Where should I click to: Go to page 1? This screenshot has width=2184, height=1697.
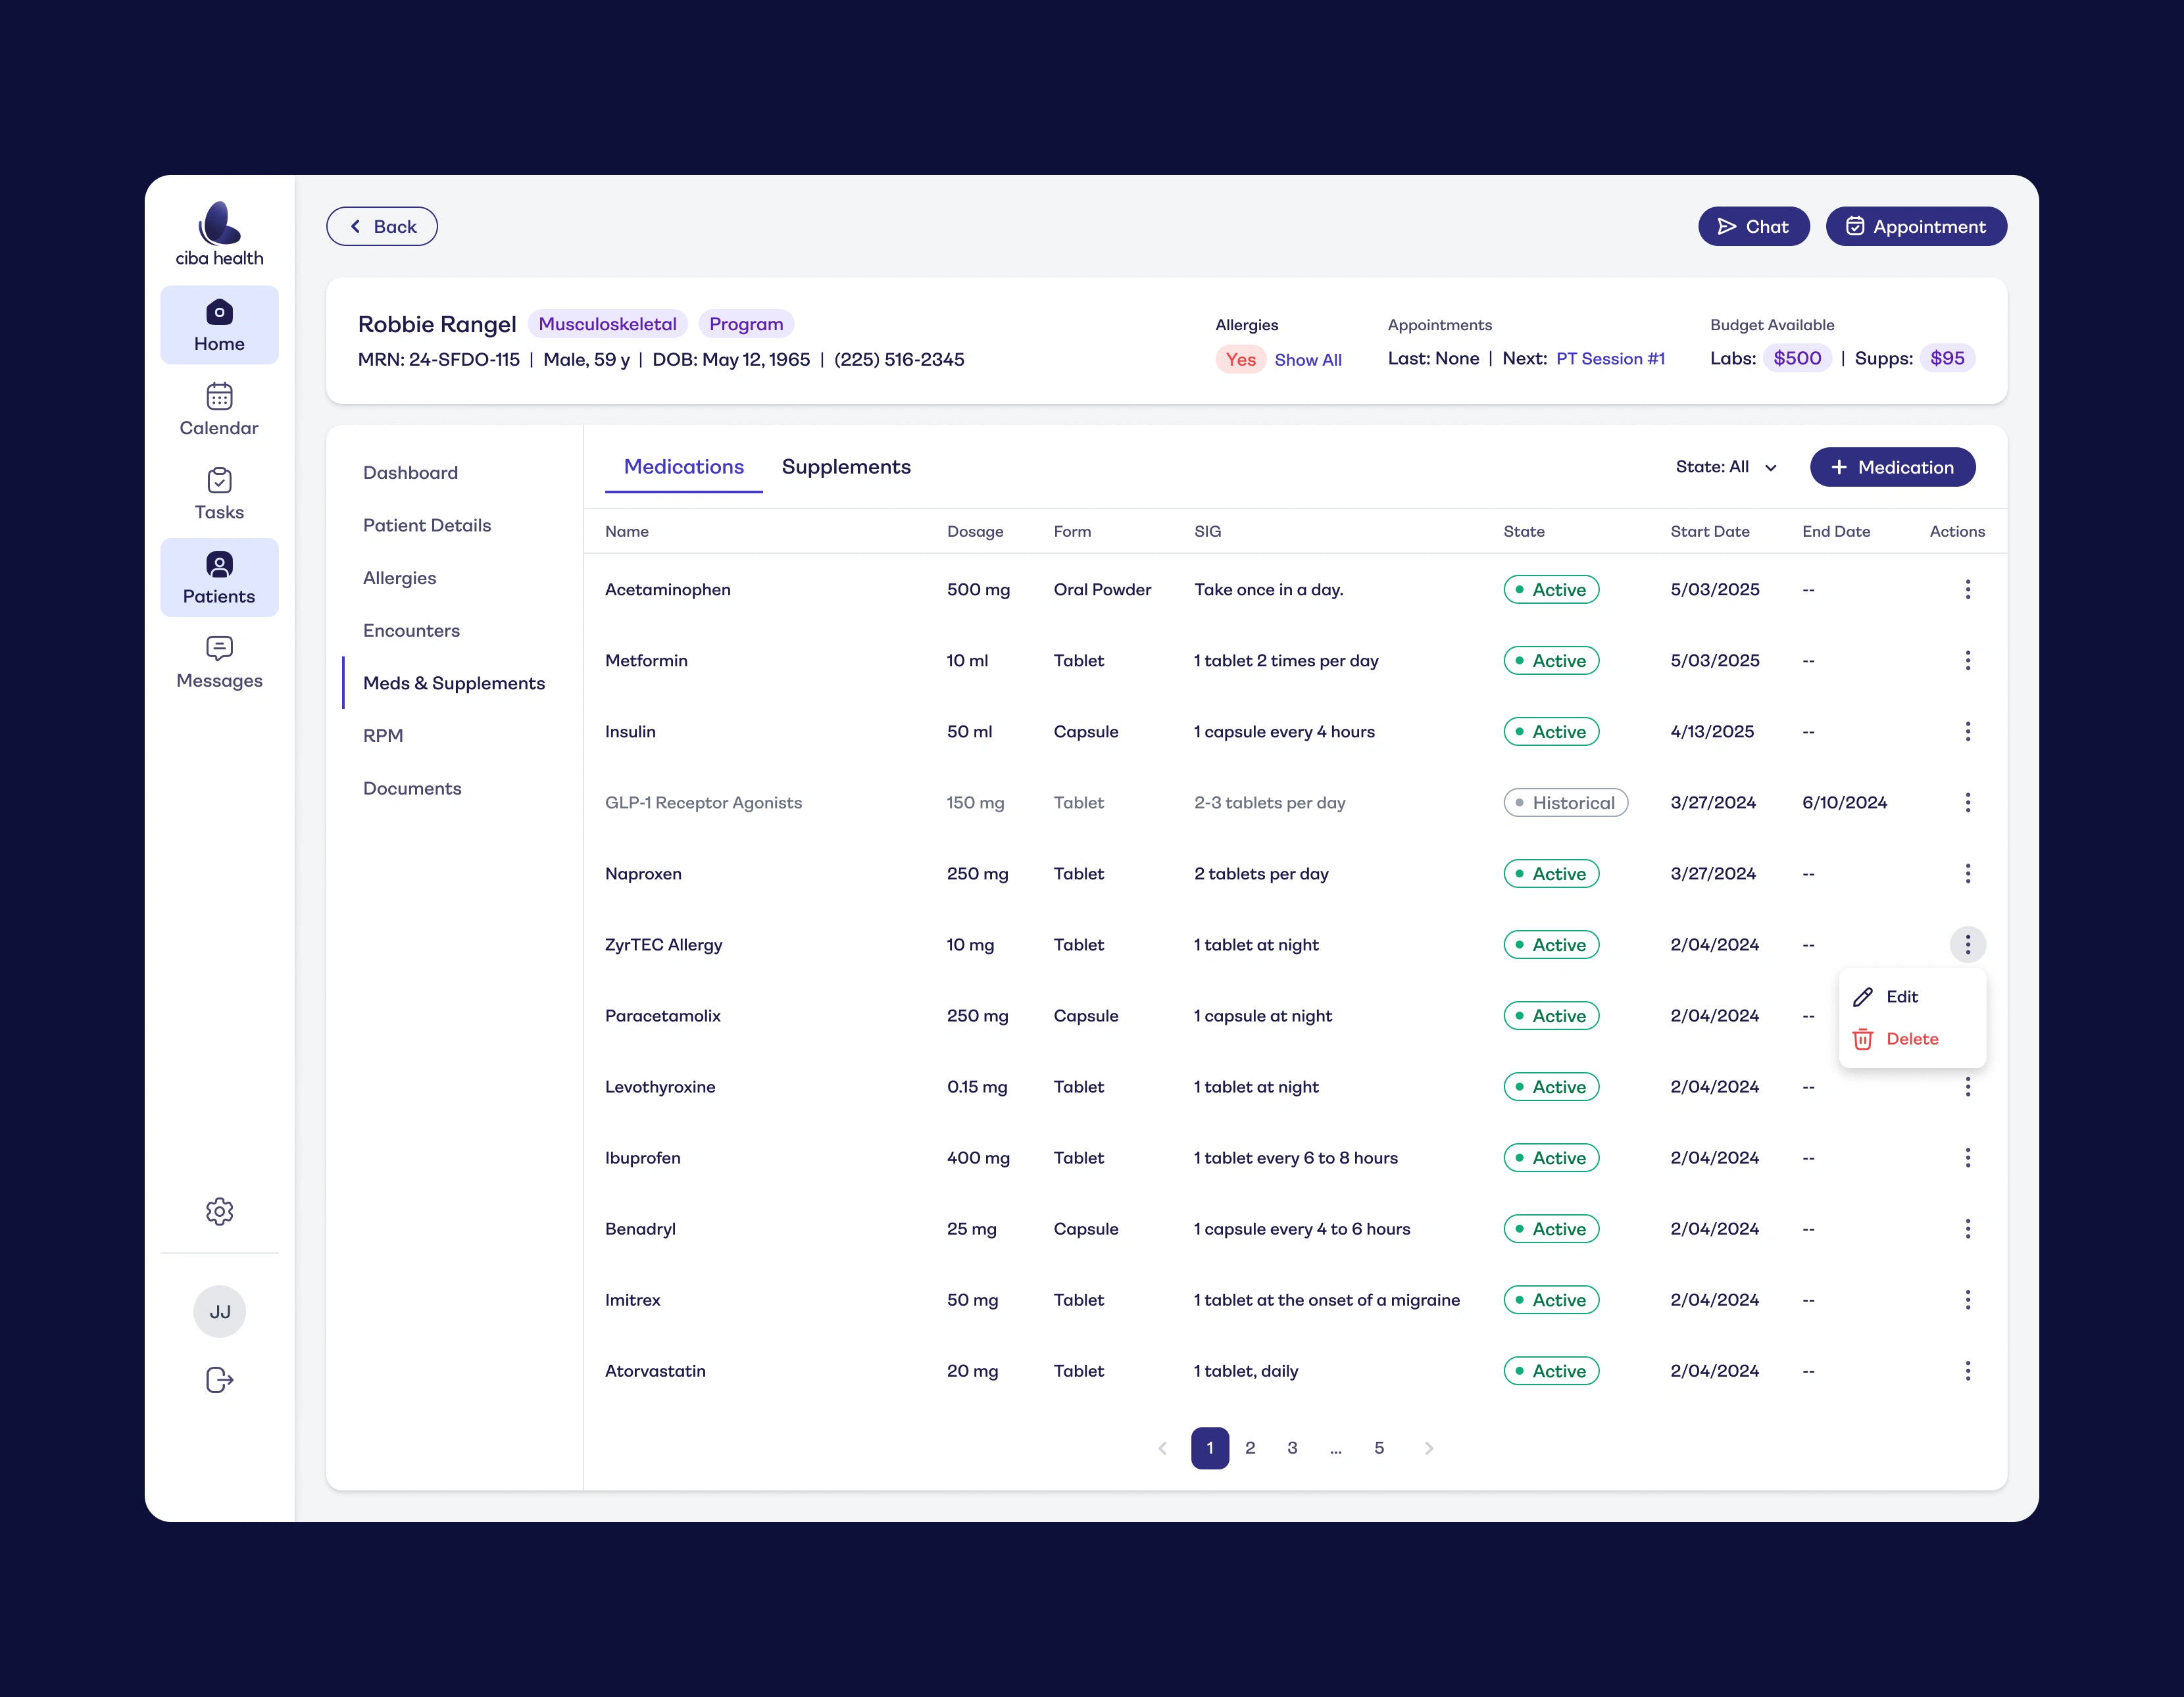(x=1210, y=1448)
